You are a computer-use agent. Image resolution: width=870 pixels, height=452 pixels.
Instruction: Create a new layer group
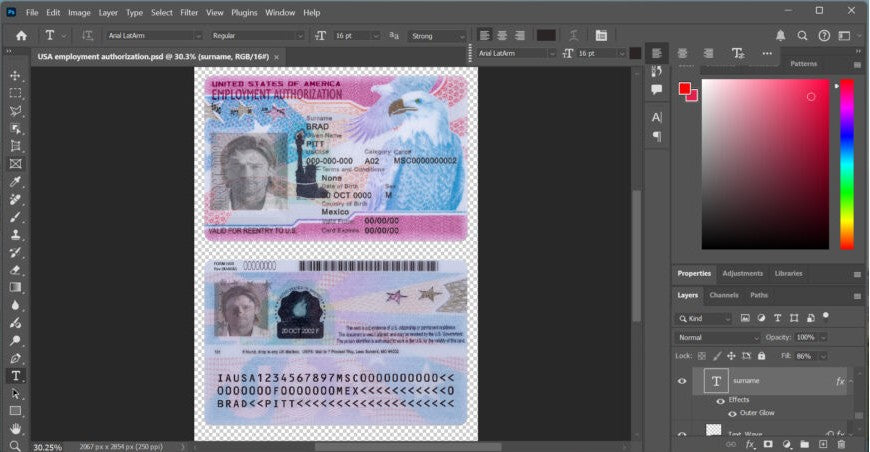click(805, 444)
